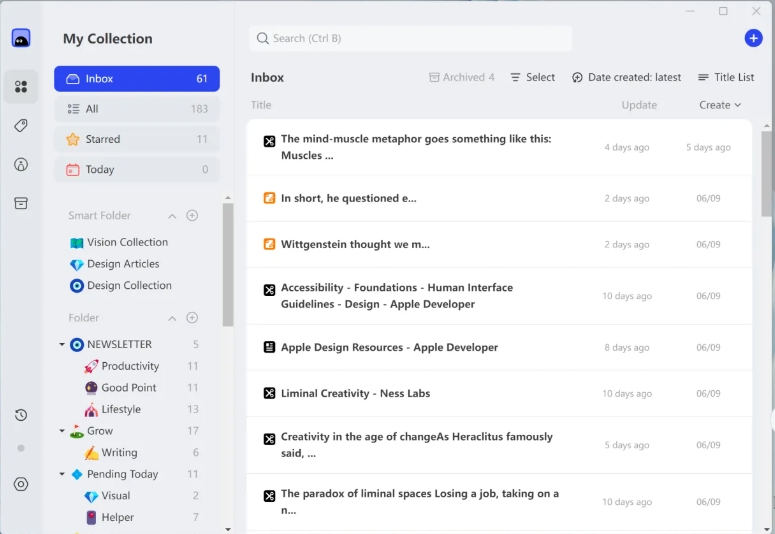Click the My Collection heading
775x534 pixels.
coord(108,39)
